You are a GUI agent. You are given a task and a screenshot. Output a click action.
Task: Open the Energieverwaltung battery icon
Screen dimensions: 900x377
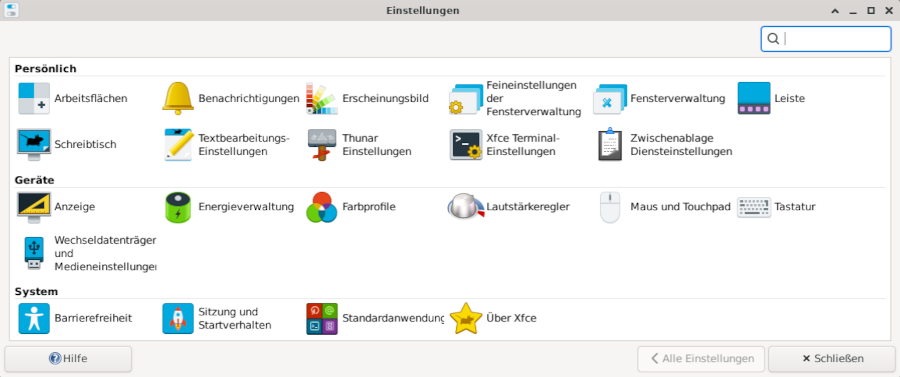(178, 207)
